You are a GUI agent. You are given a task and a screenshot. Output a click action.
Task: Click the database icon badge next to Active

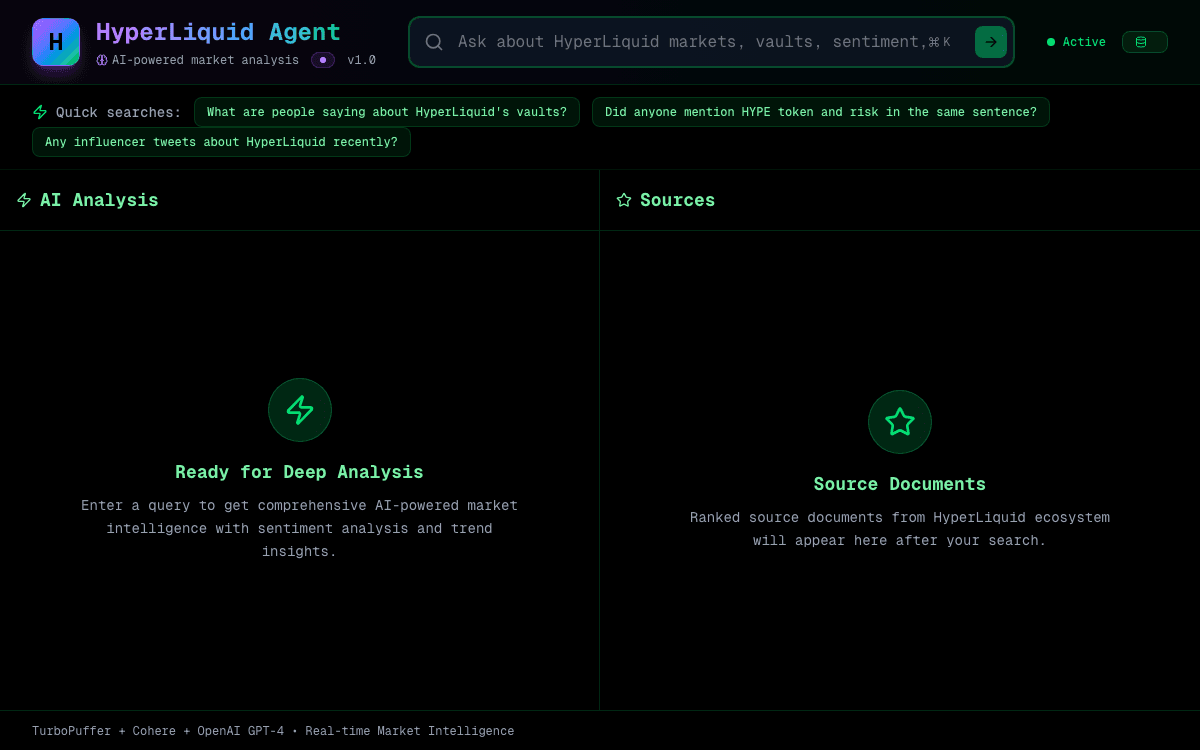click(1144, 42)
